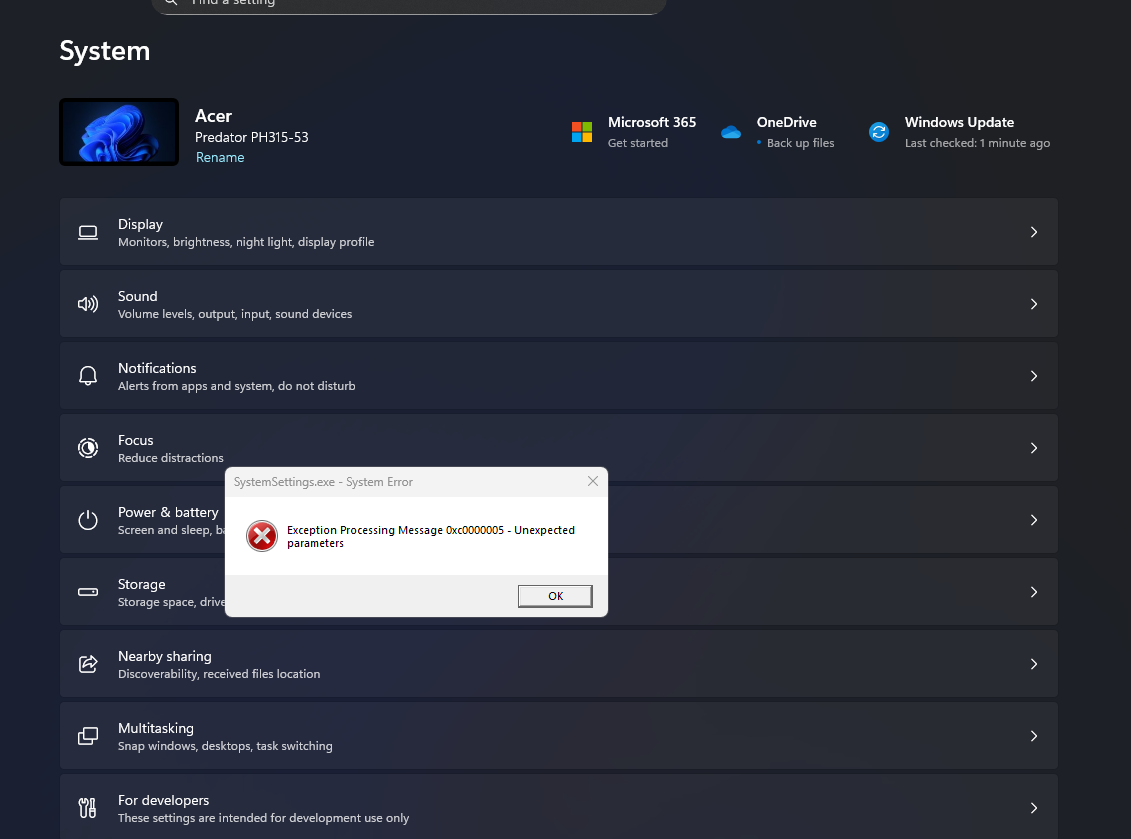Click the 'SystemSettings.exe - System Error' title
The image size is (1131, 839).
323,482
